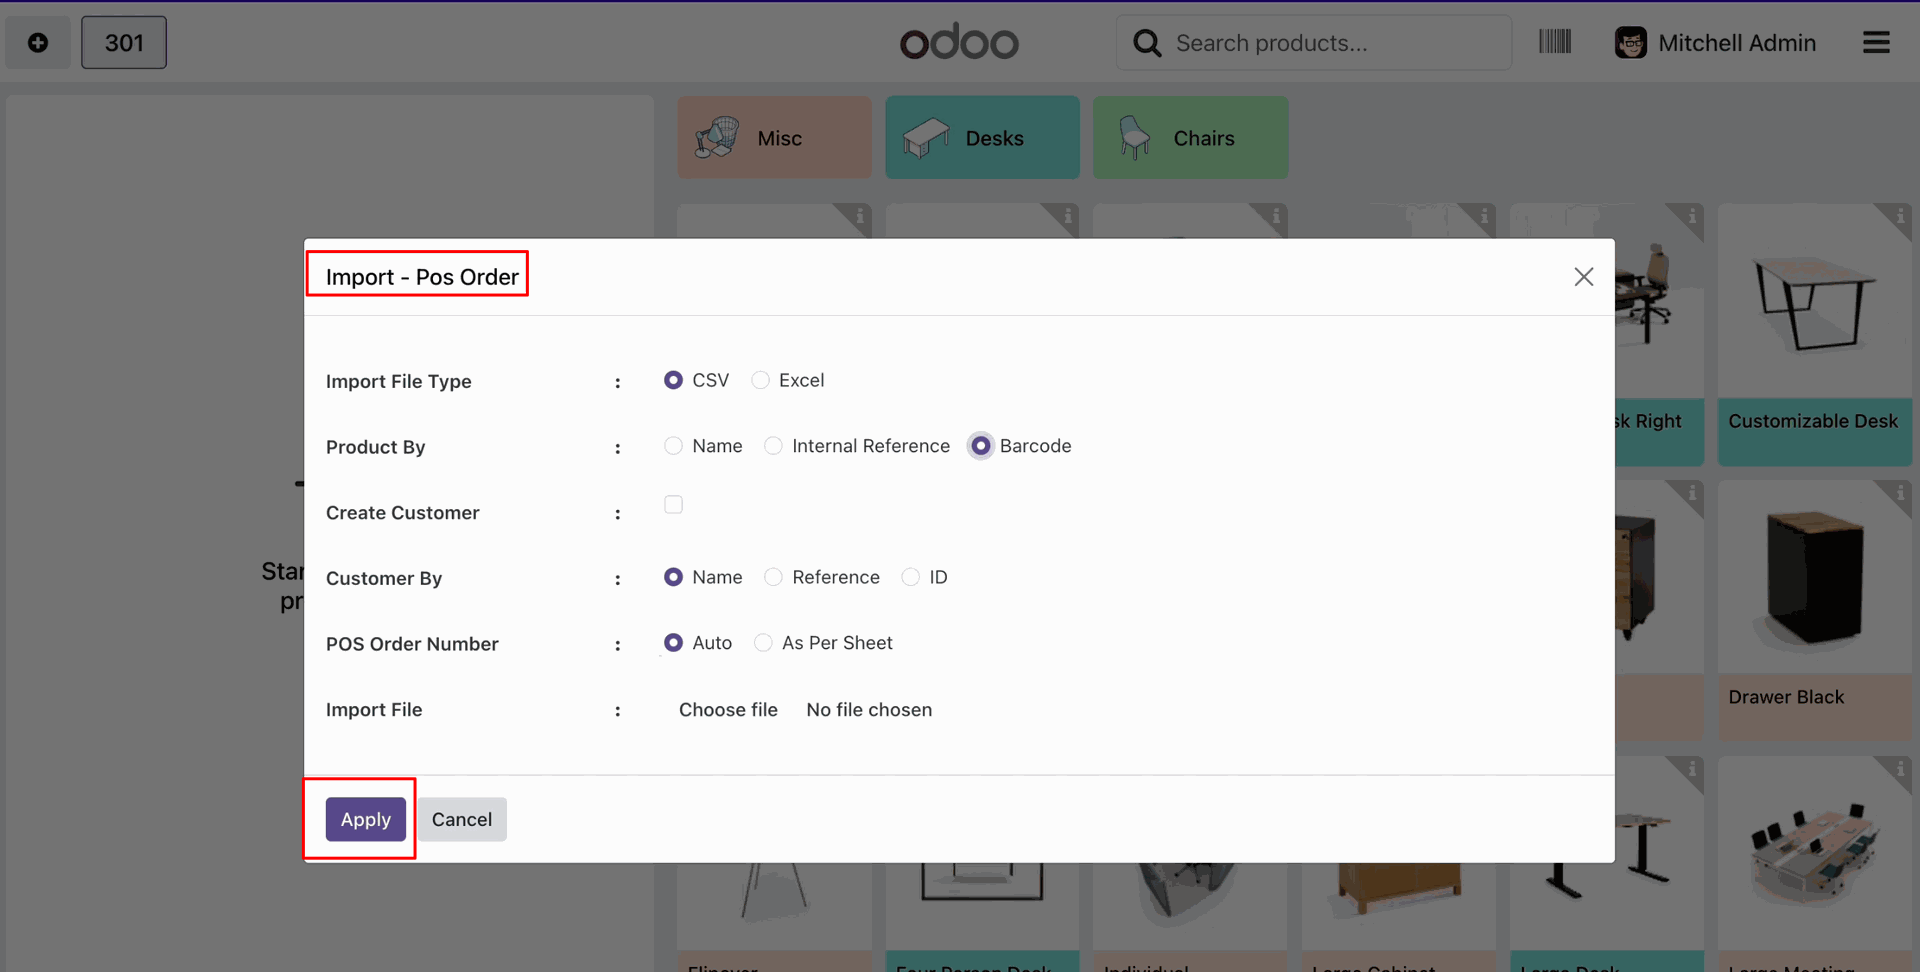Screen dimensions: 1920x972
Task: Click the plus icon to add new order
Action: 38,43
